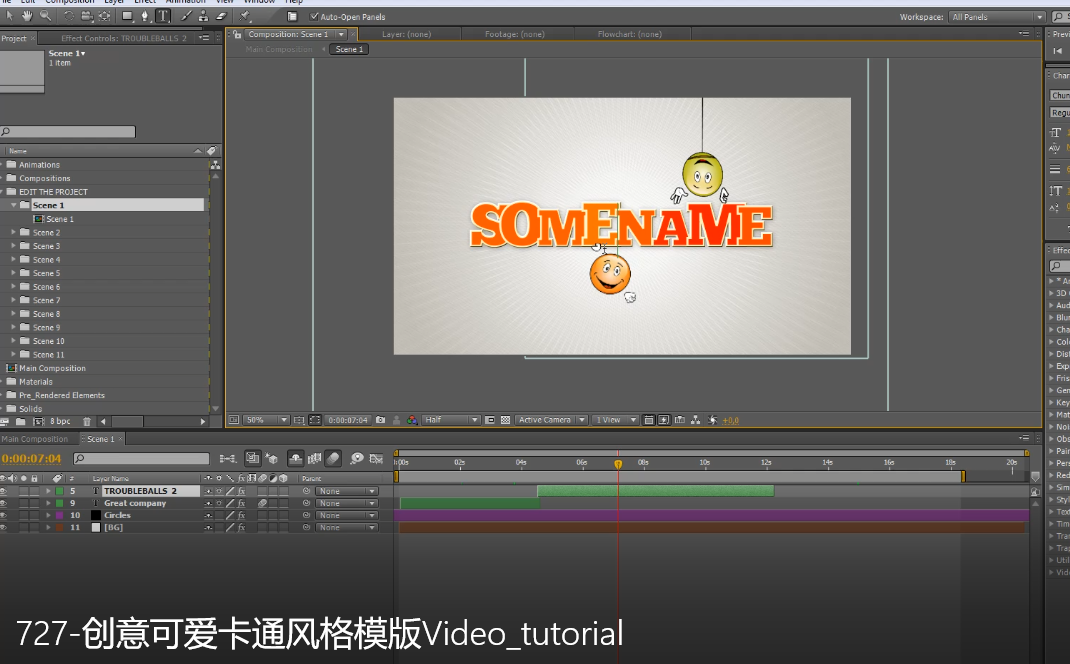The image size is (1070, 664).
Task: Toggle the Live Update icon in timeline
Action: point(252,459)
